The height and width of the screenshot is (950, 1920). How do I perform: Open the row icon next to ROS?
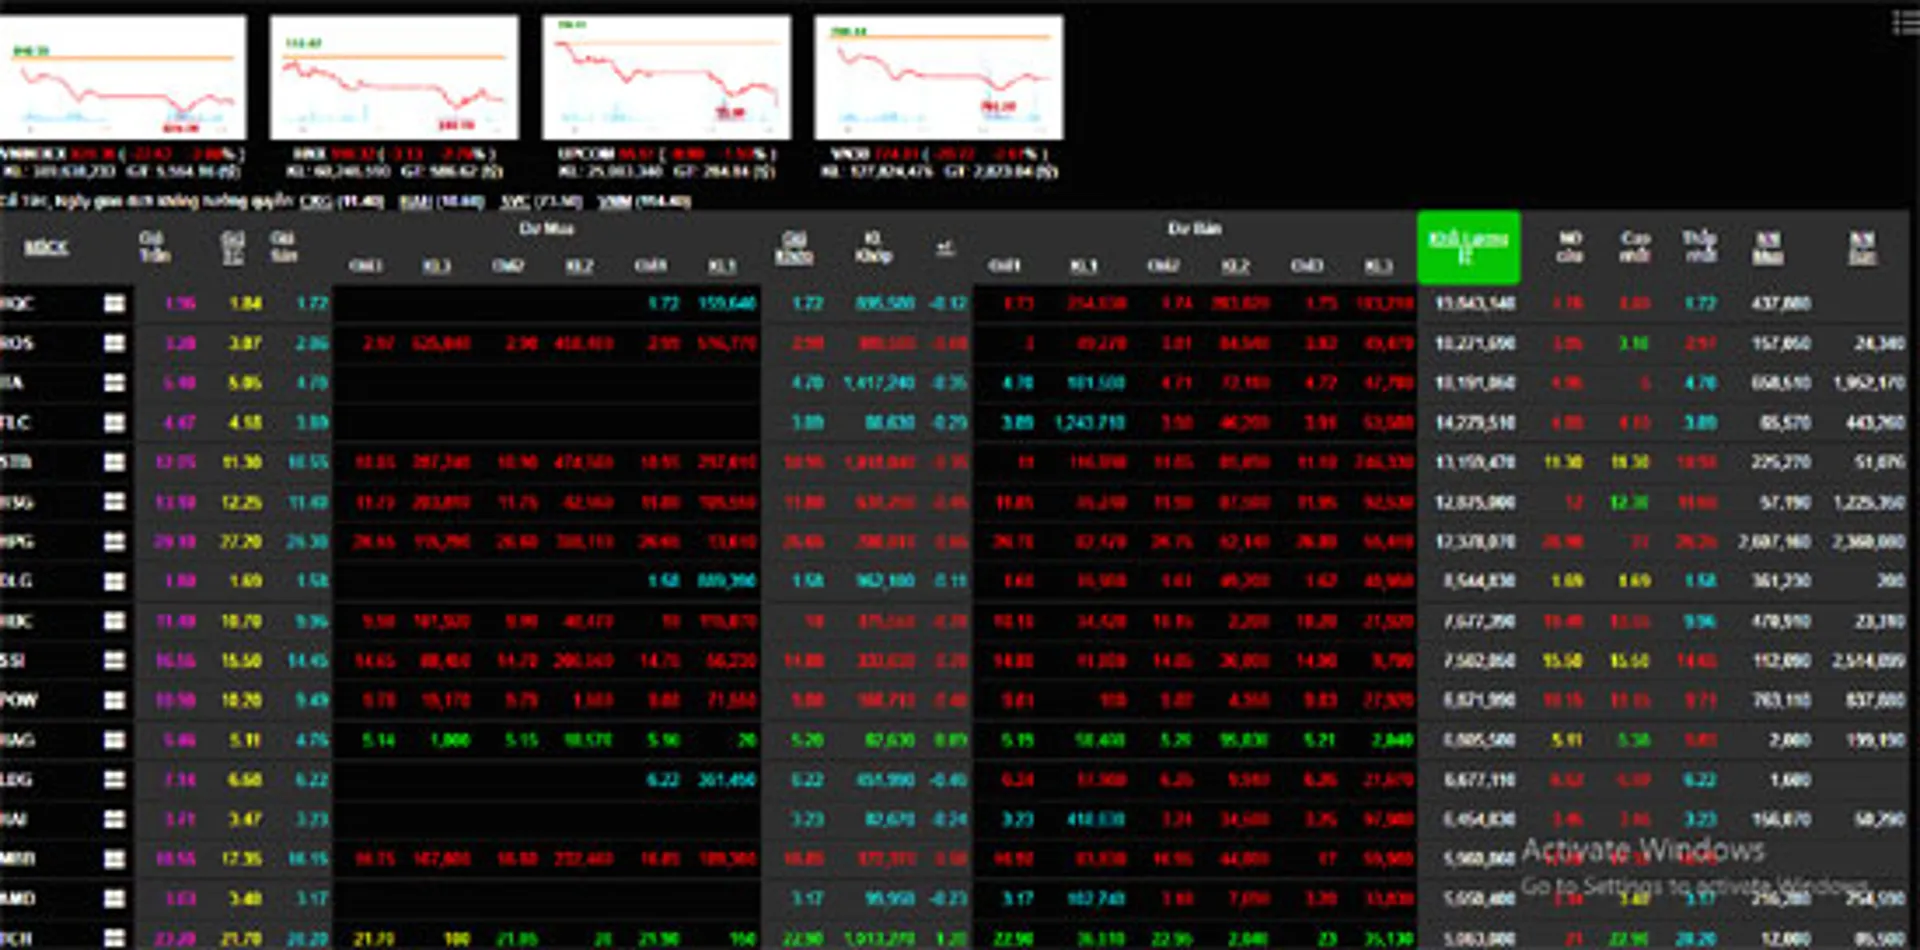pyautogui.click(x=115, y=343)
